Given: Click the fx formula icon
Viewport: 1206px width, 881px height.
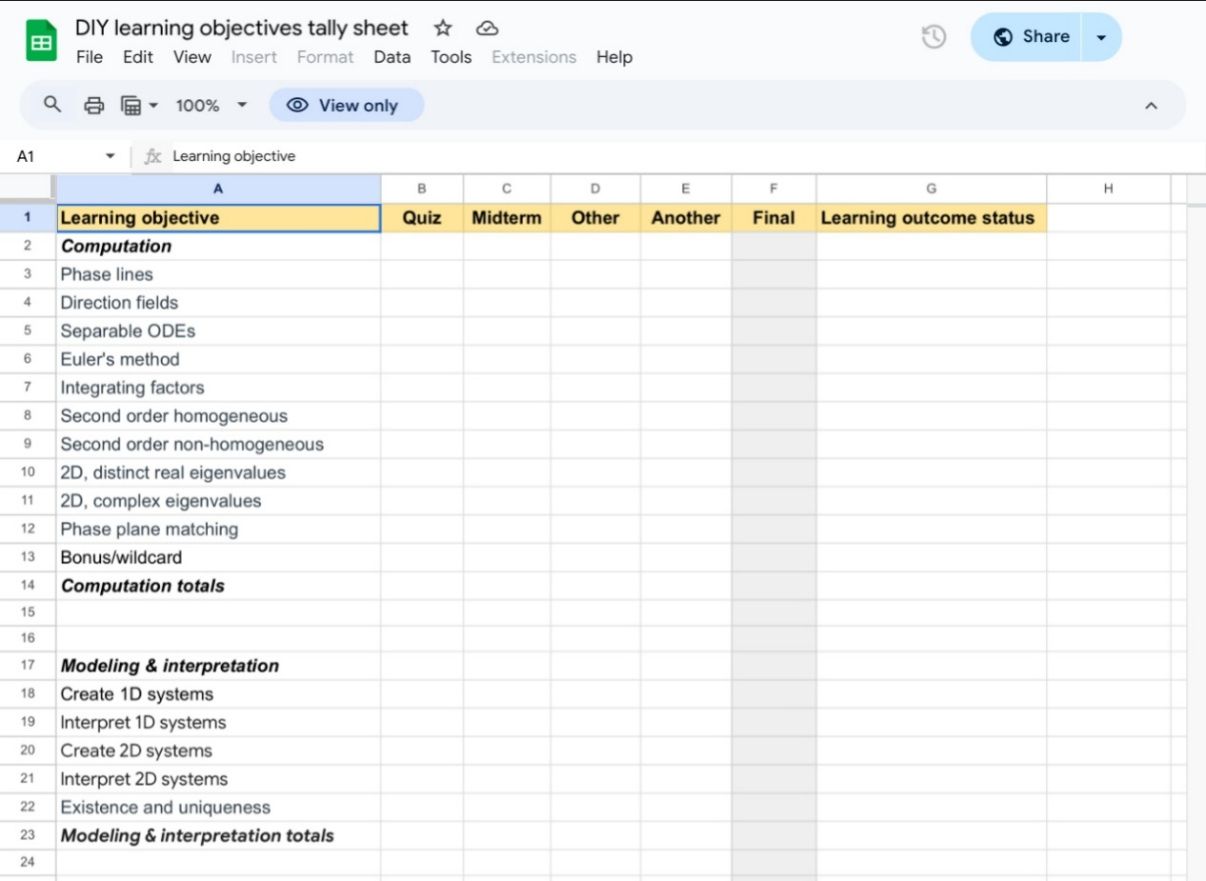Looking at the screenshot, I should pos(153,156).
